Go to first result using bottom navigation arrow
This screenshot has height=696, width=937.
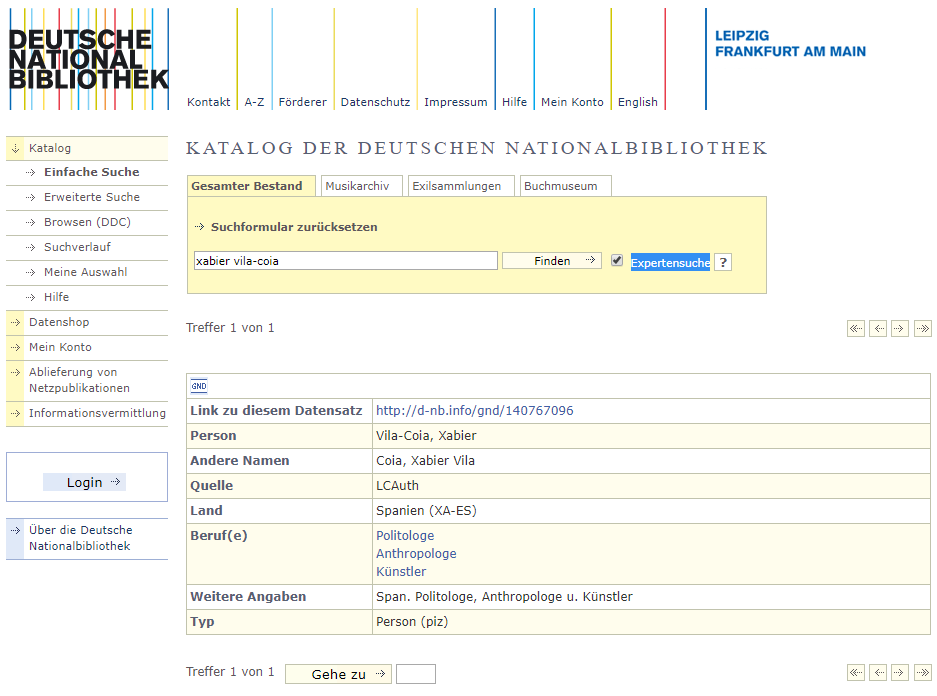856,673
